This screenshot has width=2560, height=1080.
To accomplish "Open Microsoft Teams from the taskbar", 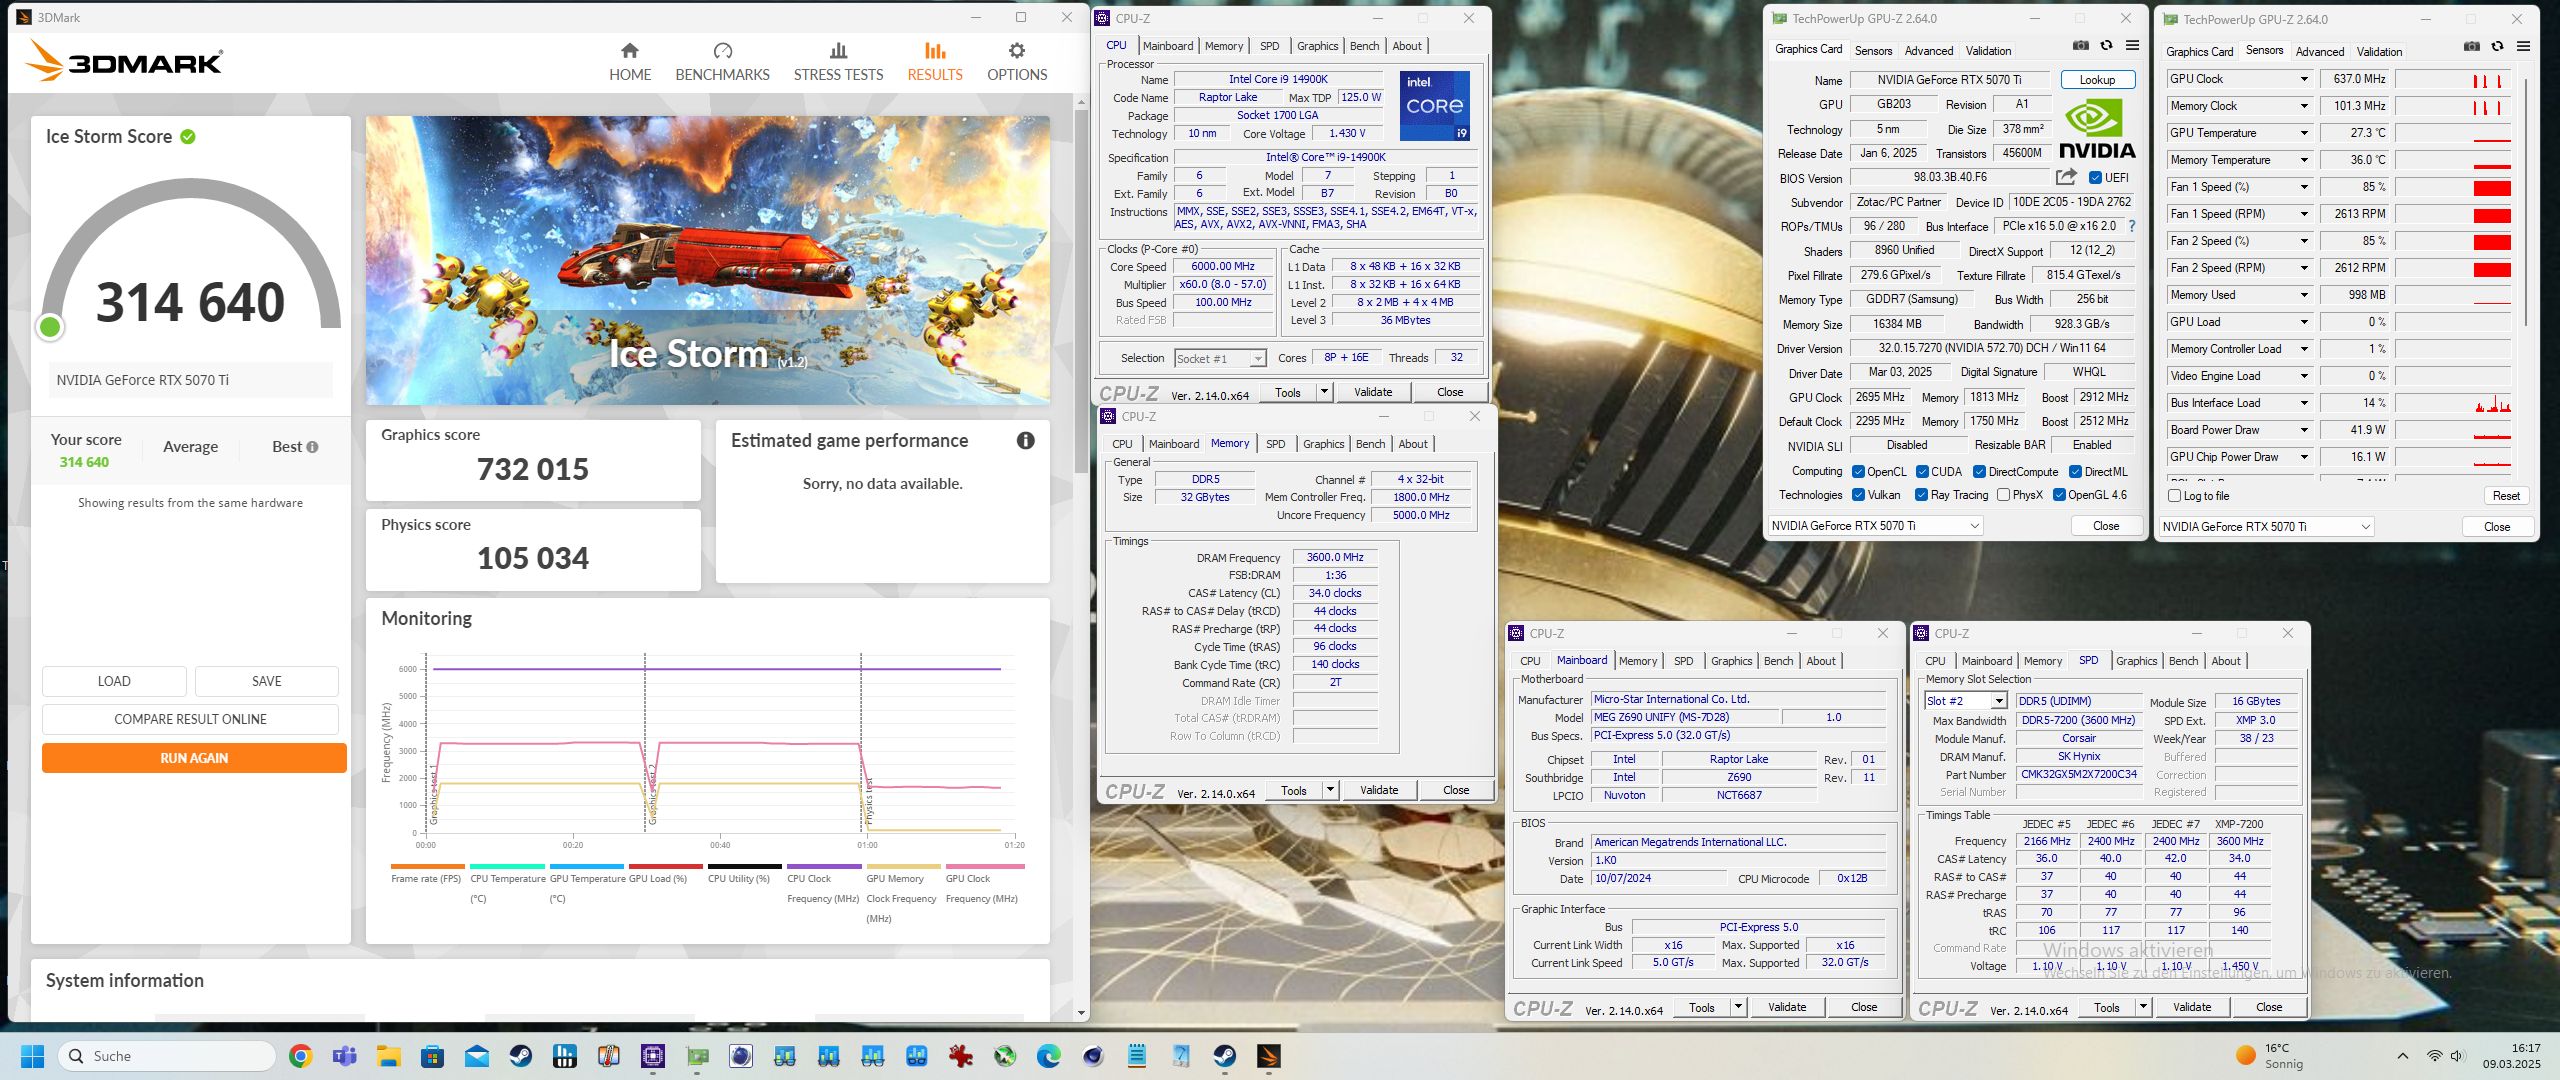I will tap(344, 1056).
